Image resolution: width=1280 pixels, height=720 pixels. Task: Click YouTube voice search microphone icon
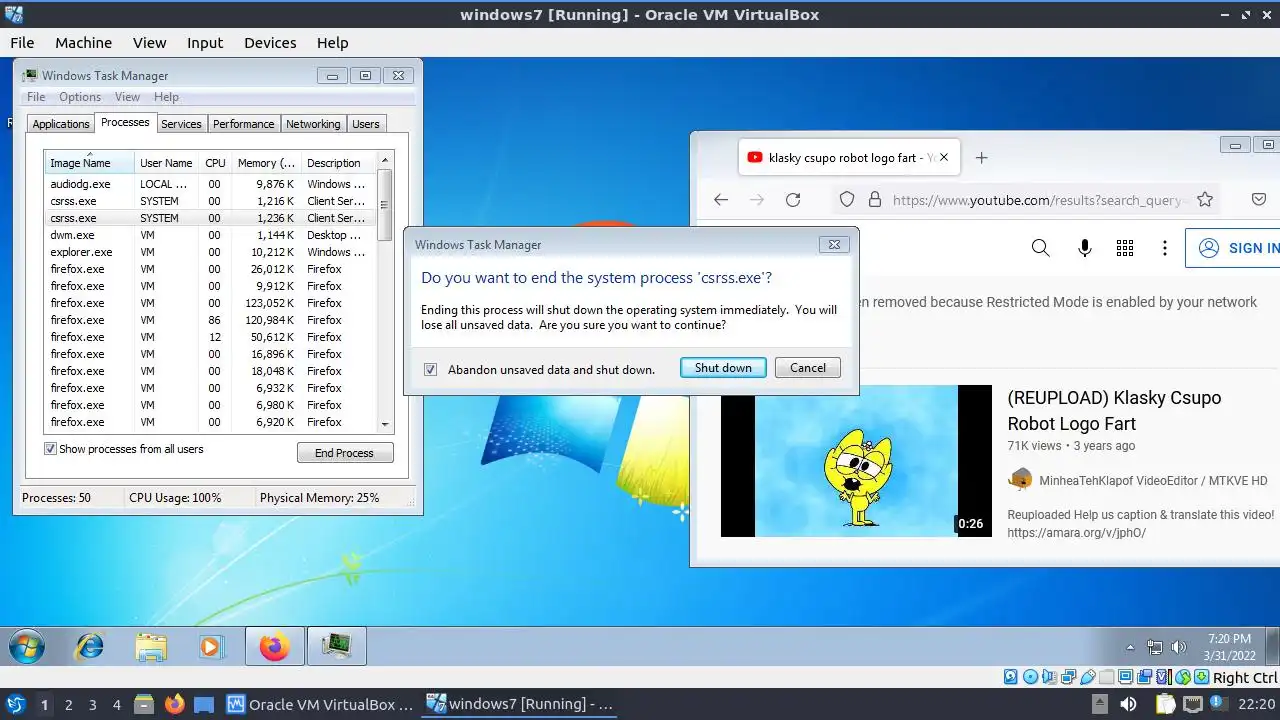coord(1084,248)
